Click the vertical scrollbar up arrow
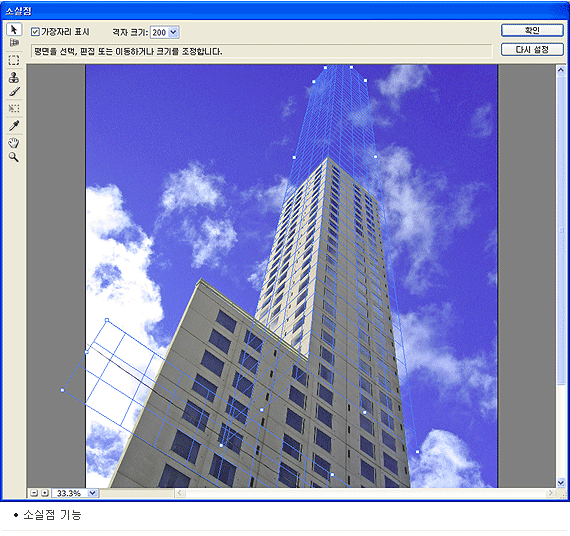The width and height of the screenshot is (570, 536). pyautogui.click(x=561, y=70)
